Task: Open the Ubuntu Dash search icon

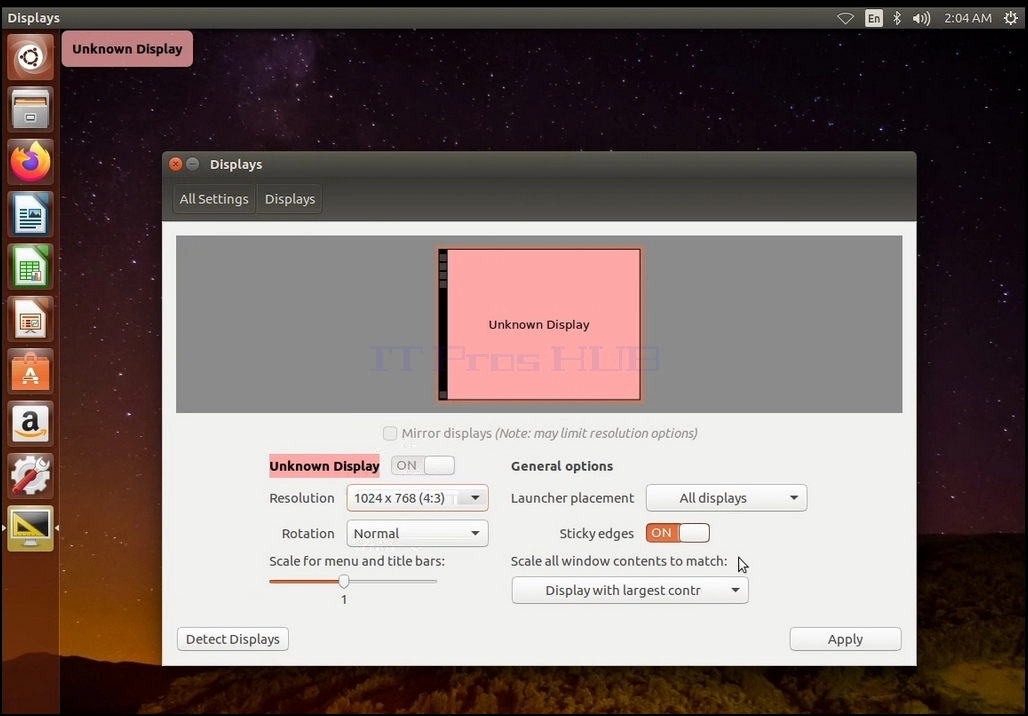Action: [x=30, y=57]
